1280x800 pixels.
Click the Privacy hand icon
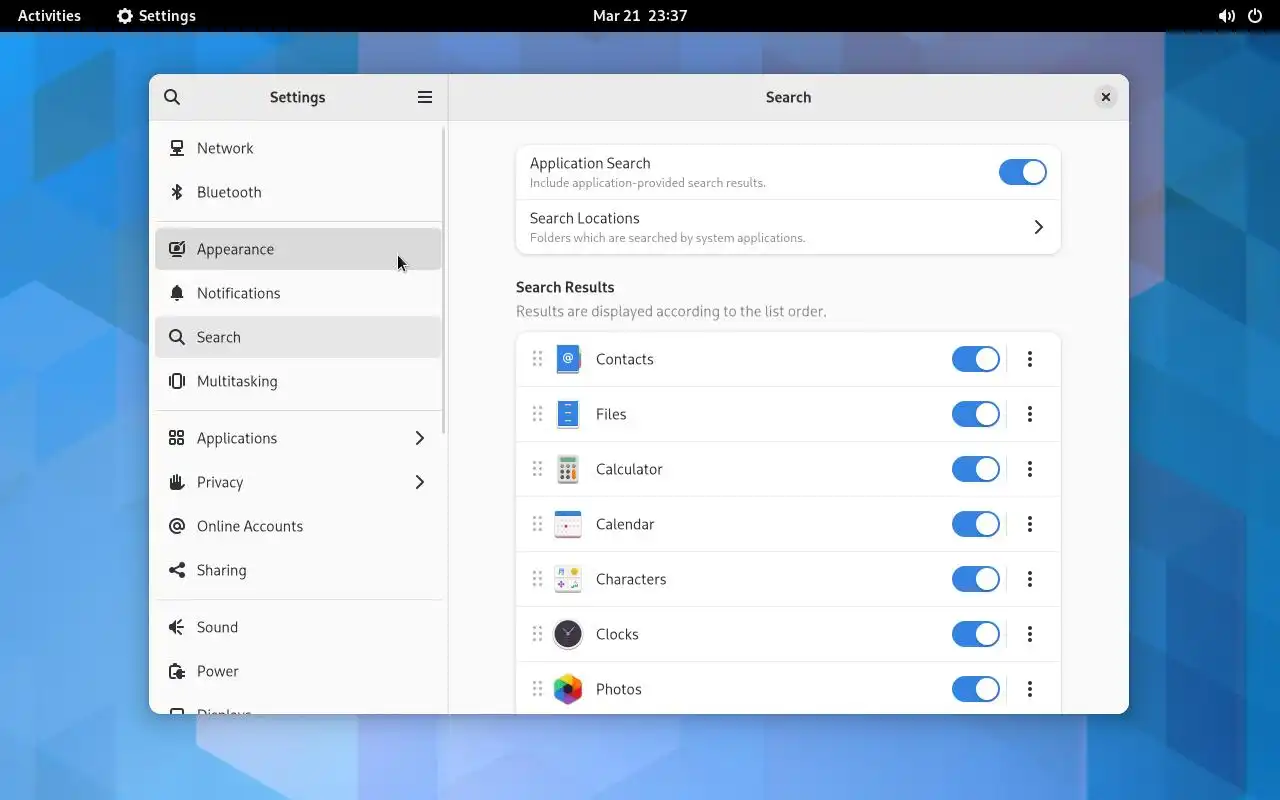click(177, 482)
